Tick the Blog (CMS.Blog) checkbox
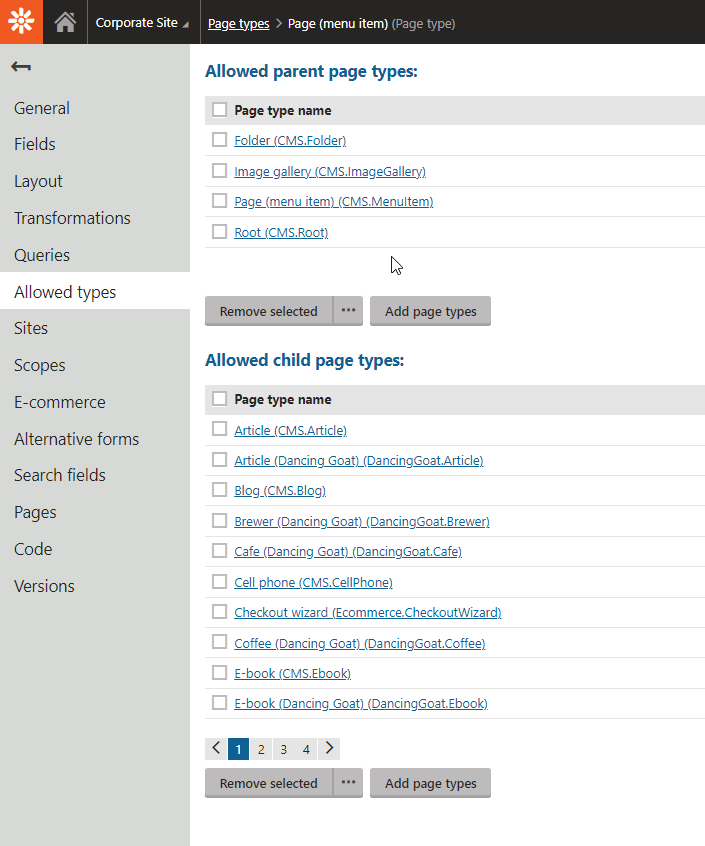Image resolution: width=705 pixels, height=846 pixels. 220,490
